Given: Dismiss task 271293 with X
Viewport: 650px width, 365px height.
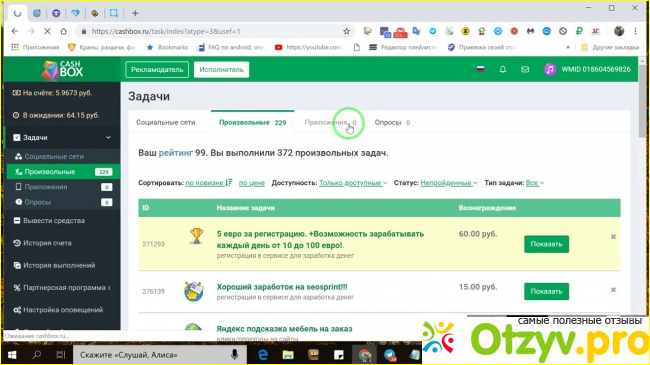Looking at the screenshot, I should tap(613, 236).
